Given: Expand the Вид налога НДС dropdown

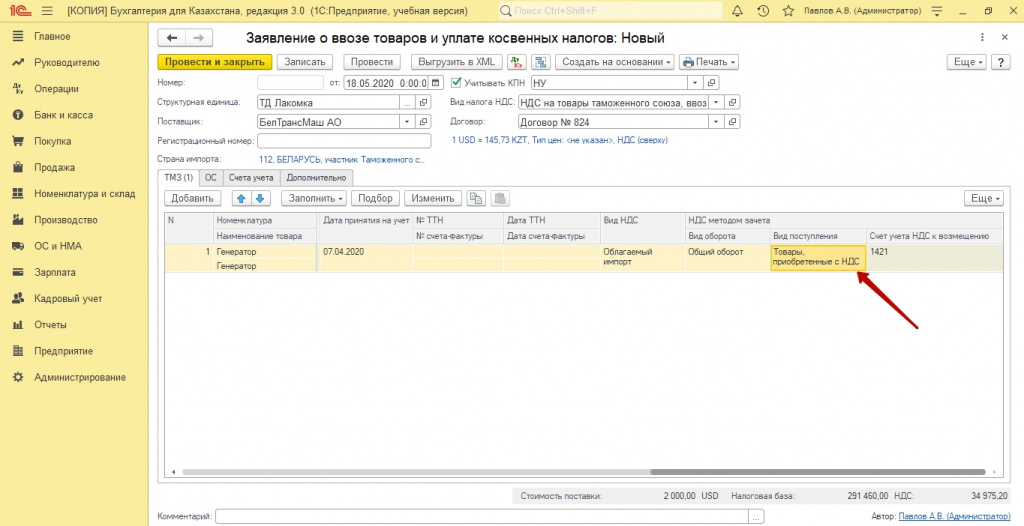Looking at the screenshot, I should tap(716, 103).
